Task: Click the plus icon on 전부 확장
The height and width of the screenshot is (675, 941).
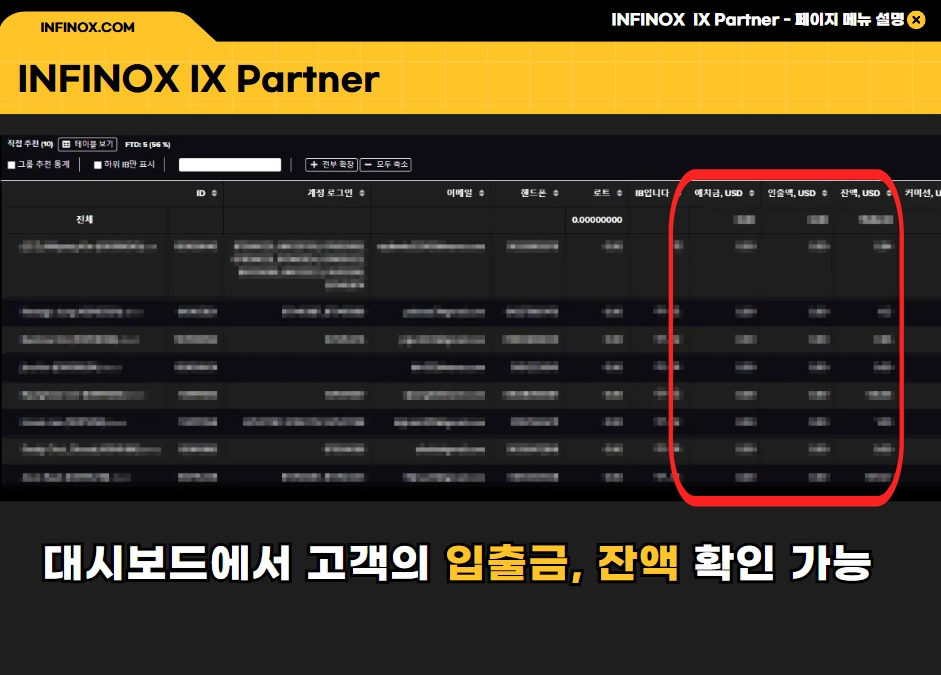Action: coord(314,164)
